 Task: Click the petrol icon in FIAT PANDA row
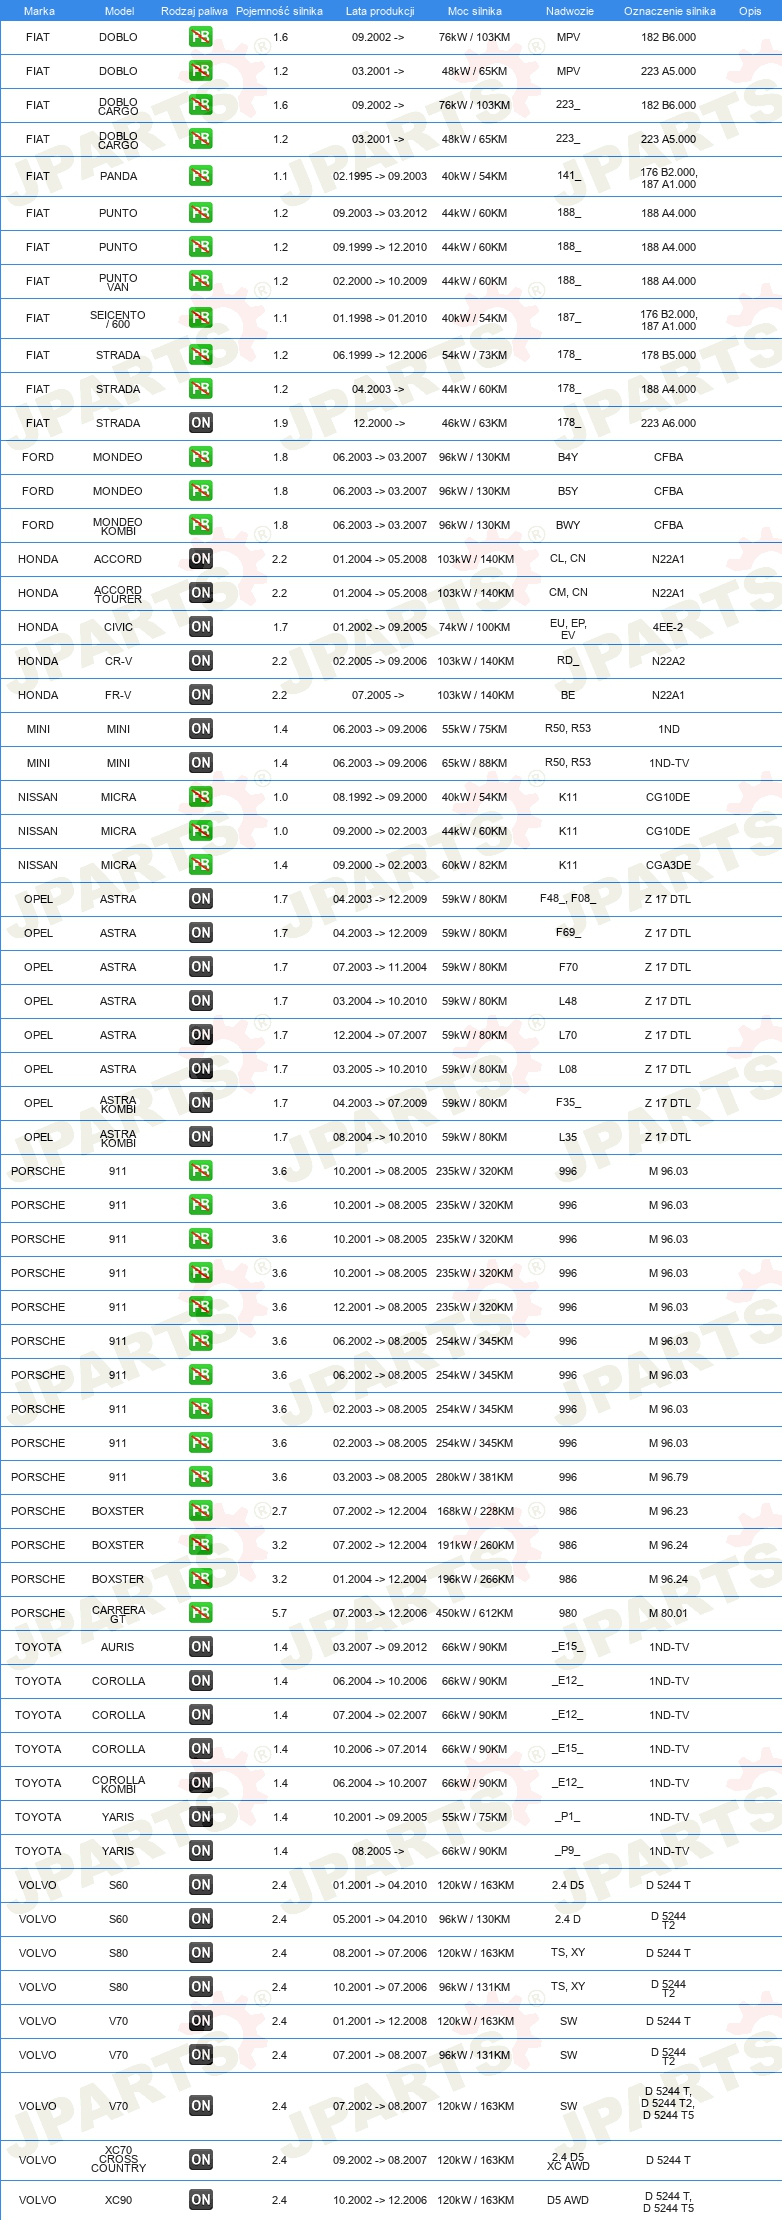pos(200,176)
